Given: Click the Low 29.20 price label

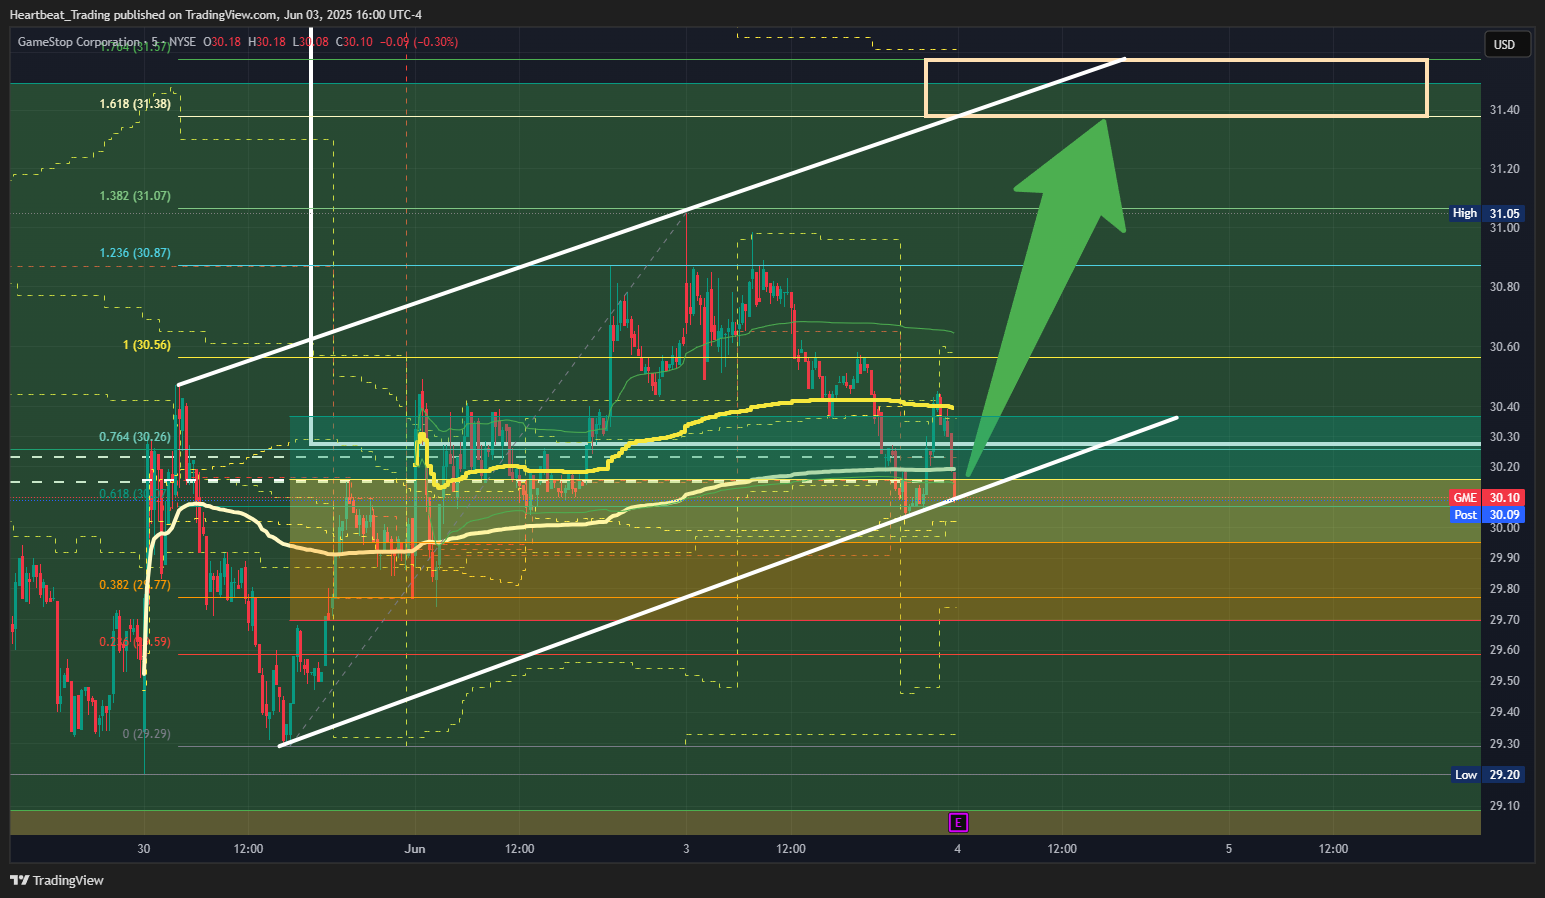Looking at the screenshot, I should [x=1487, y=775].
